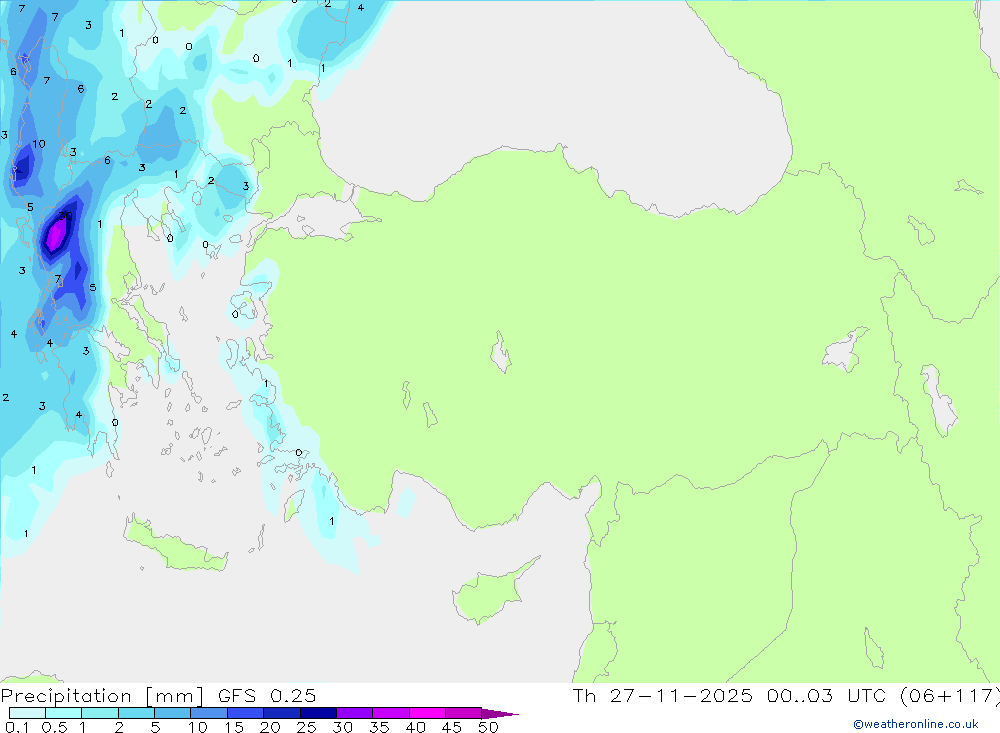The height and width of the screenshot is (733, 1000).
Task: Click the 0.1–0.5 mm lightest cyan legend swatch
Action: (27, 713)
